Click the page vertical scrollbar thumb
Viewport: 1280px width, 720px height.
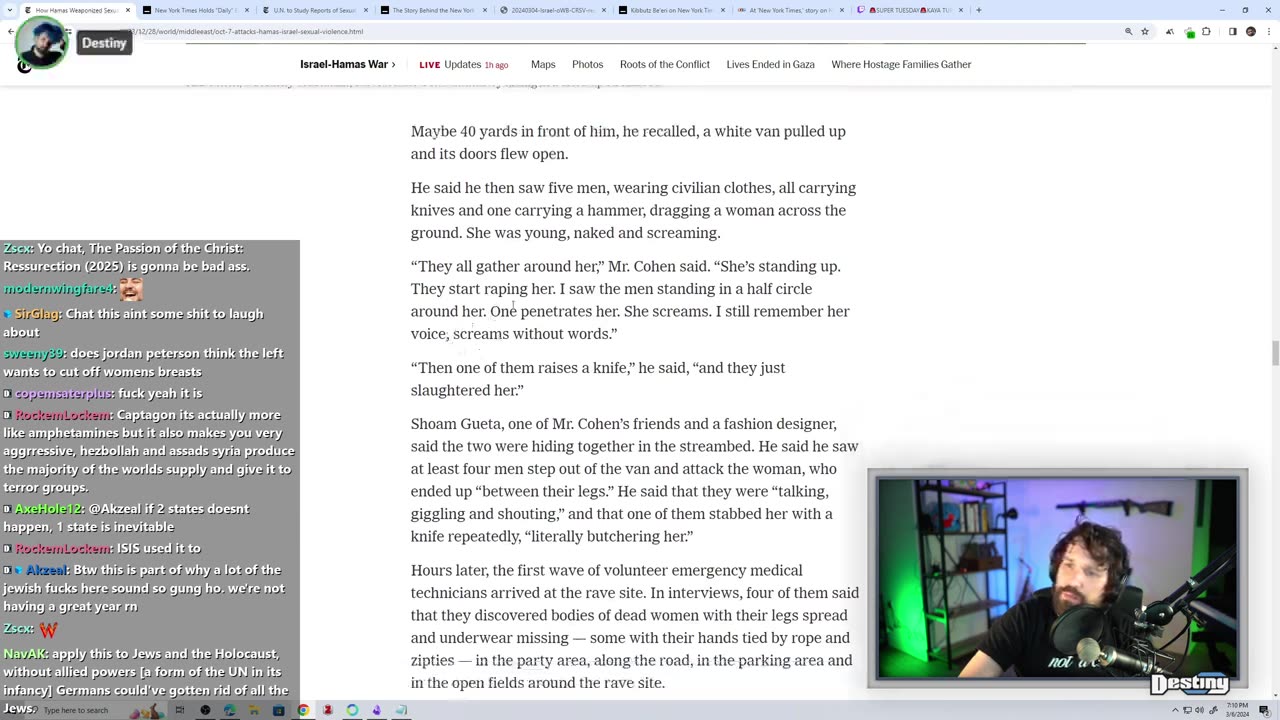1274,353
